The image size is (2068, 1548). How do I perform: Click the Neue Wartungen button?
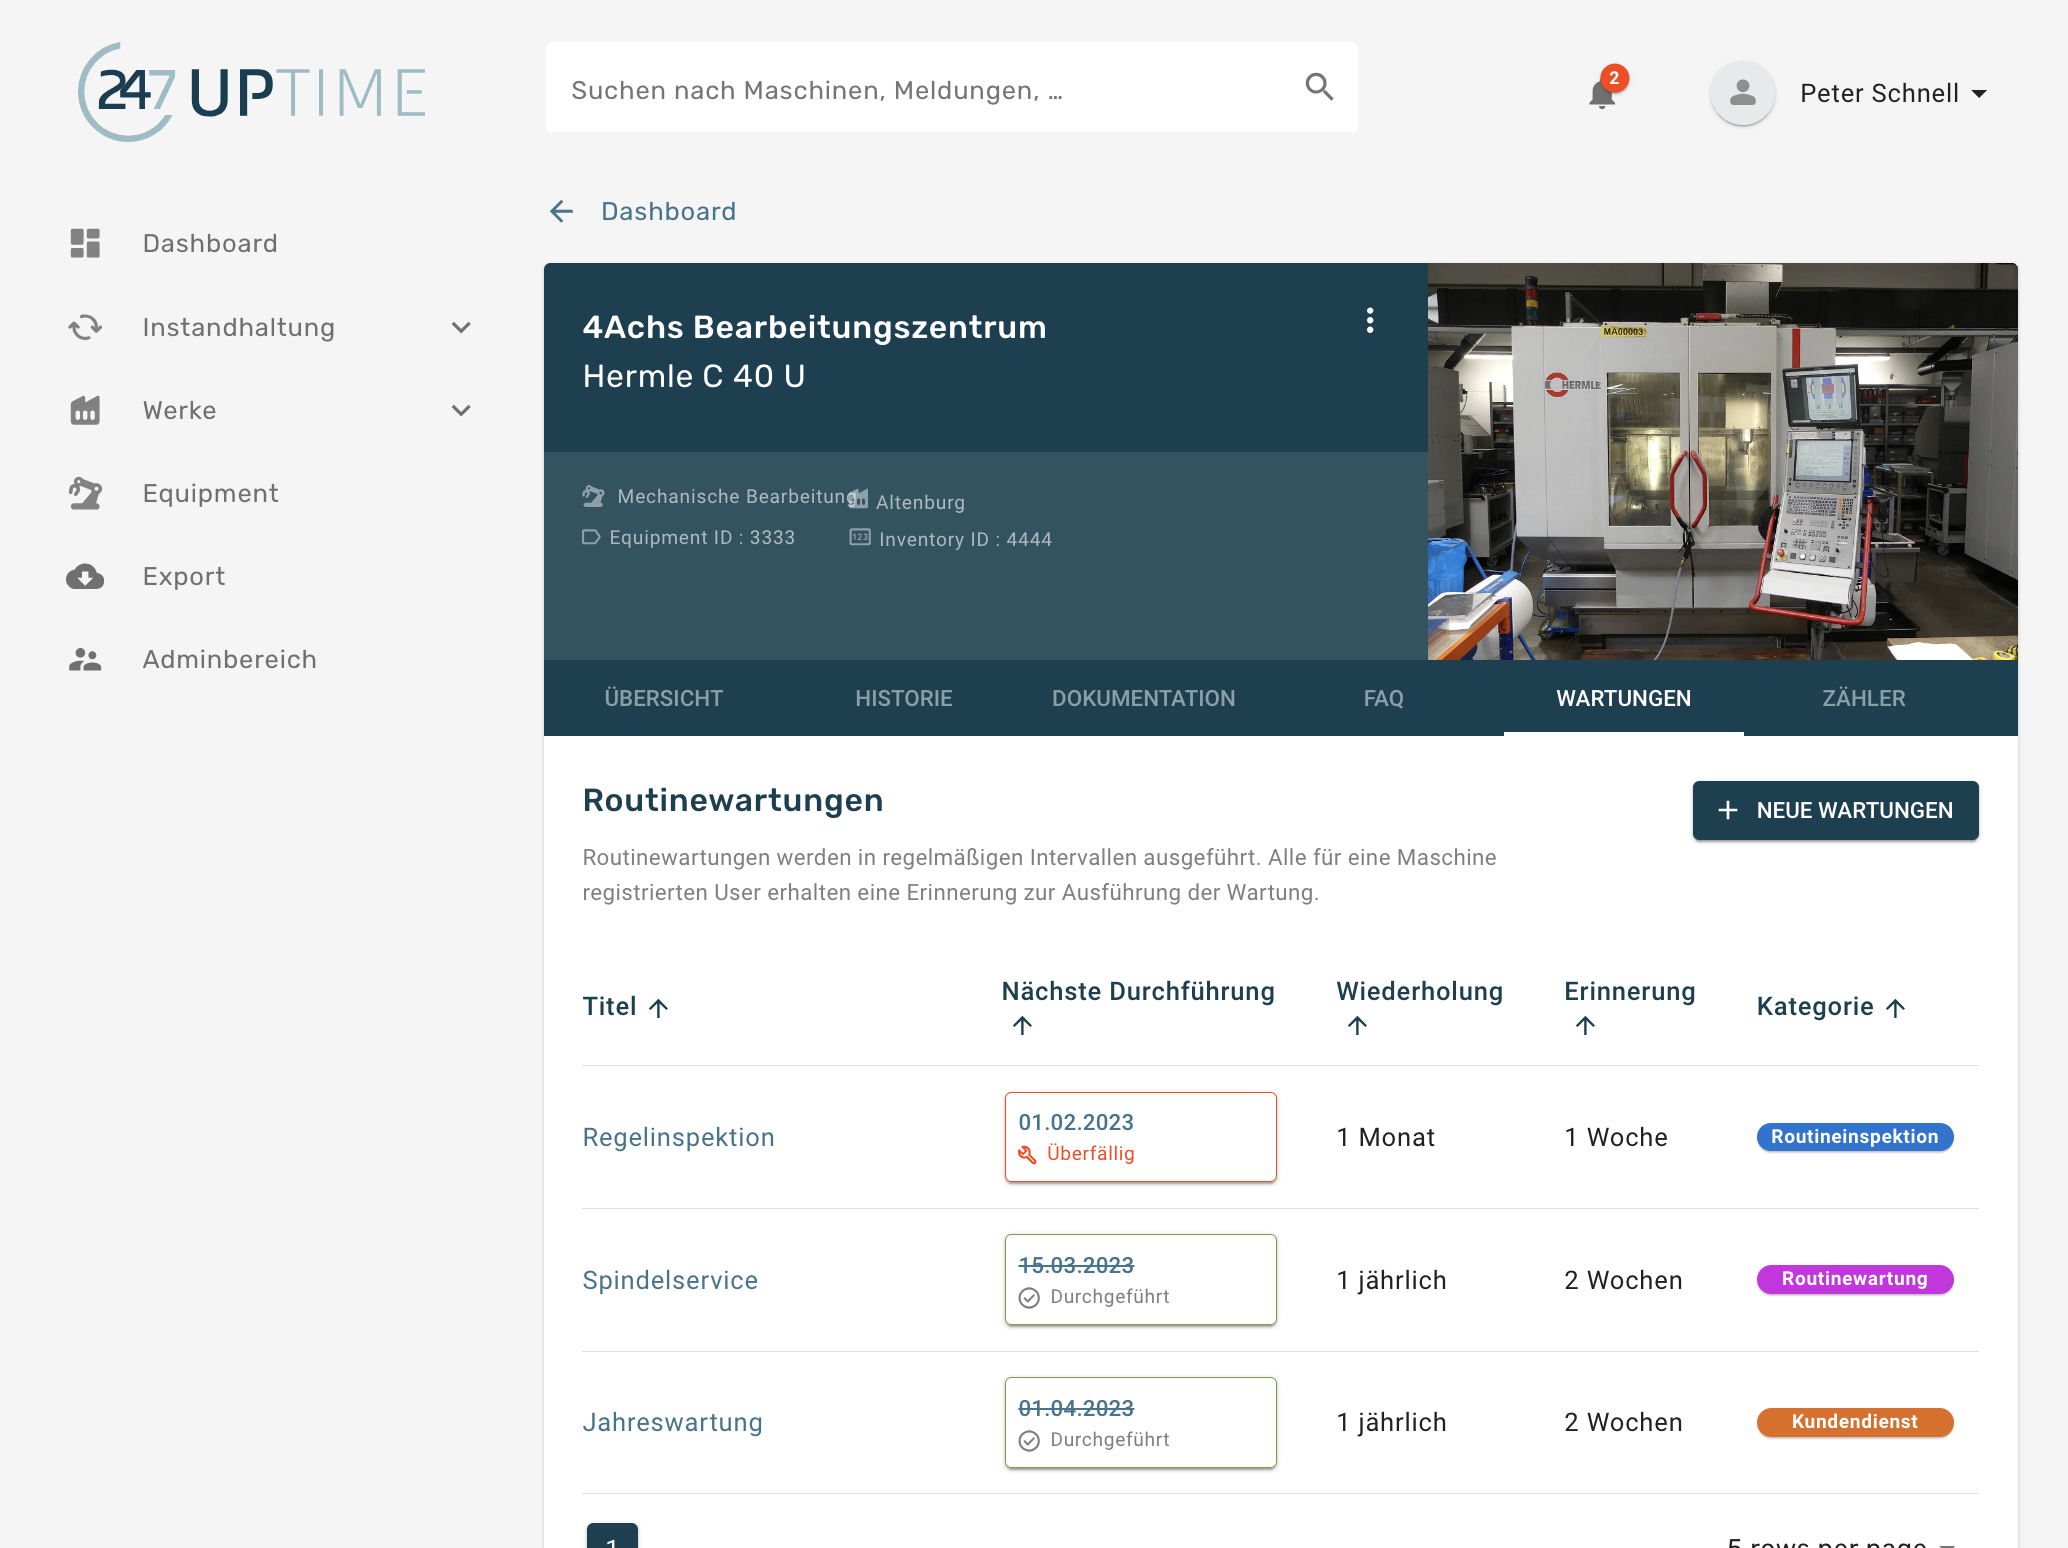[1835, 810]
